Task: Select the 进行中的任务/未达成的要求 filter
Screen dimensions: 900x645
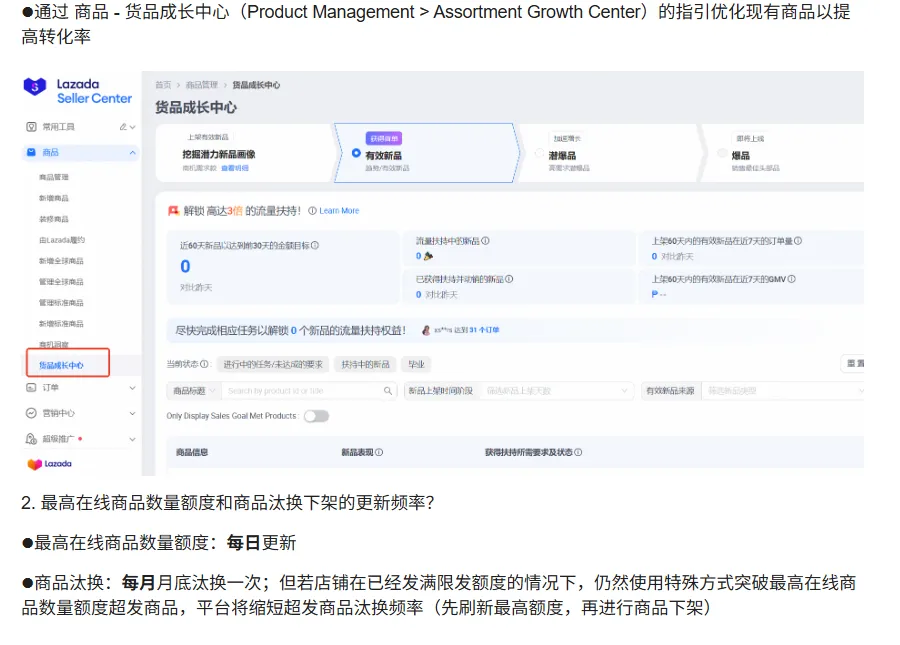Action: pyautogui.click(x=274, y=365)
